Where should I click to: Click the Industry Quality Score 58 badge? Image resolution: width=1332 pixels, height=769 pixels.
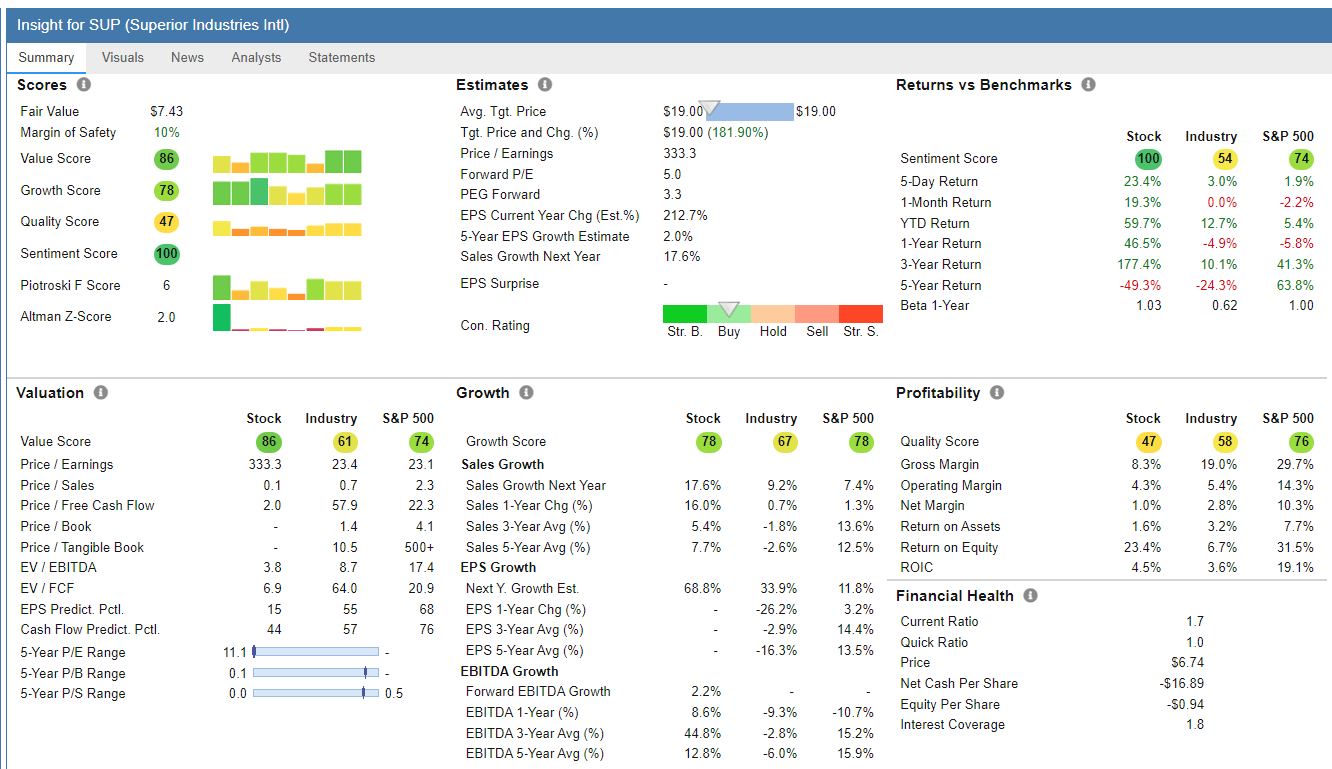(x=1225, y=442)
